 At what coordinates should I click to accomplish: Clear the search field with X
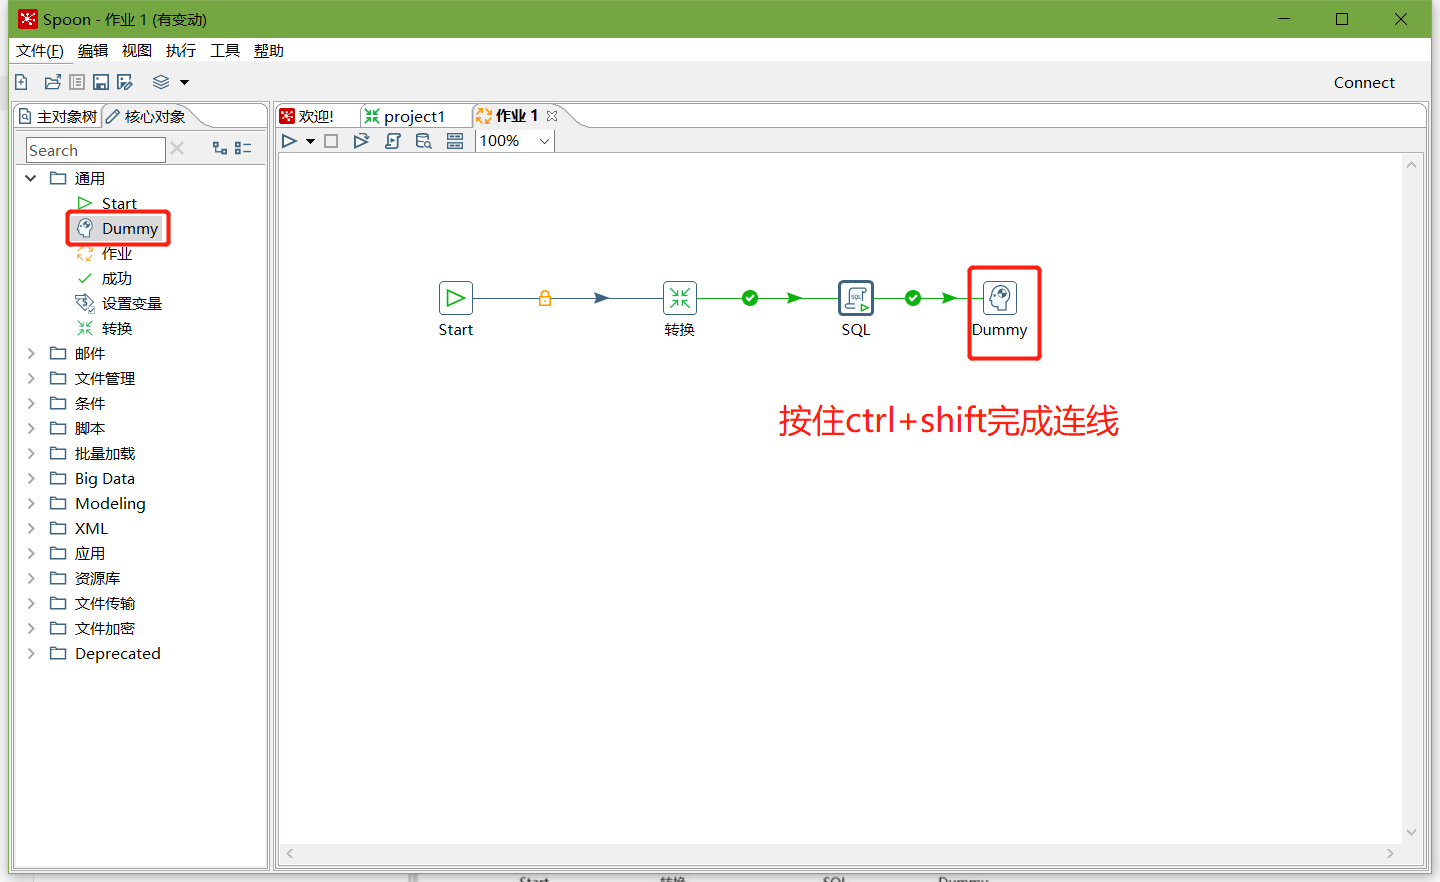(177, 148)
